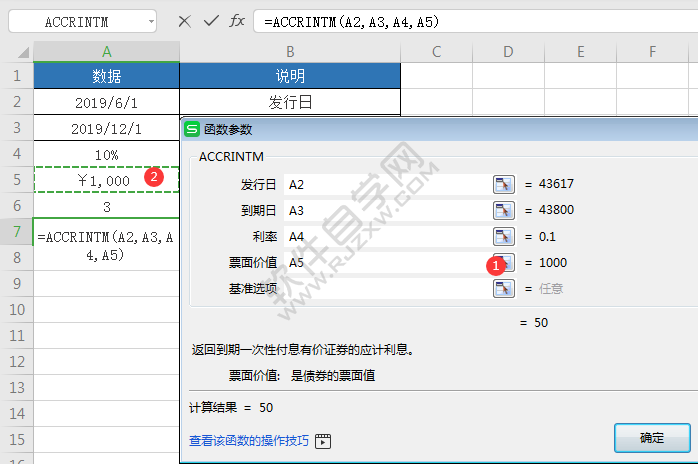Select column D header

click(x=508, y=52)
